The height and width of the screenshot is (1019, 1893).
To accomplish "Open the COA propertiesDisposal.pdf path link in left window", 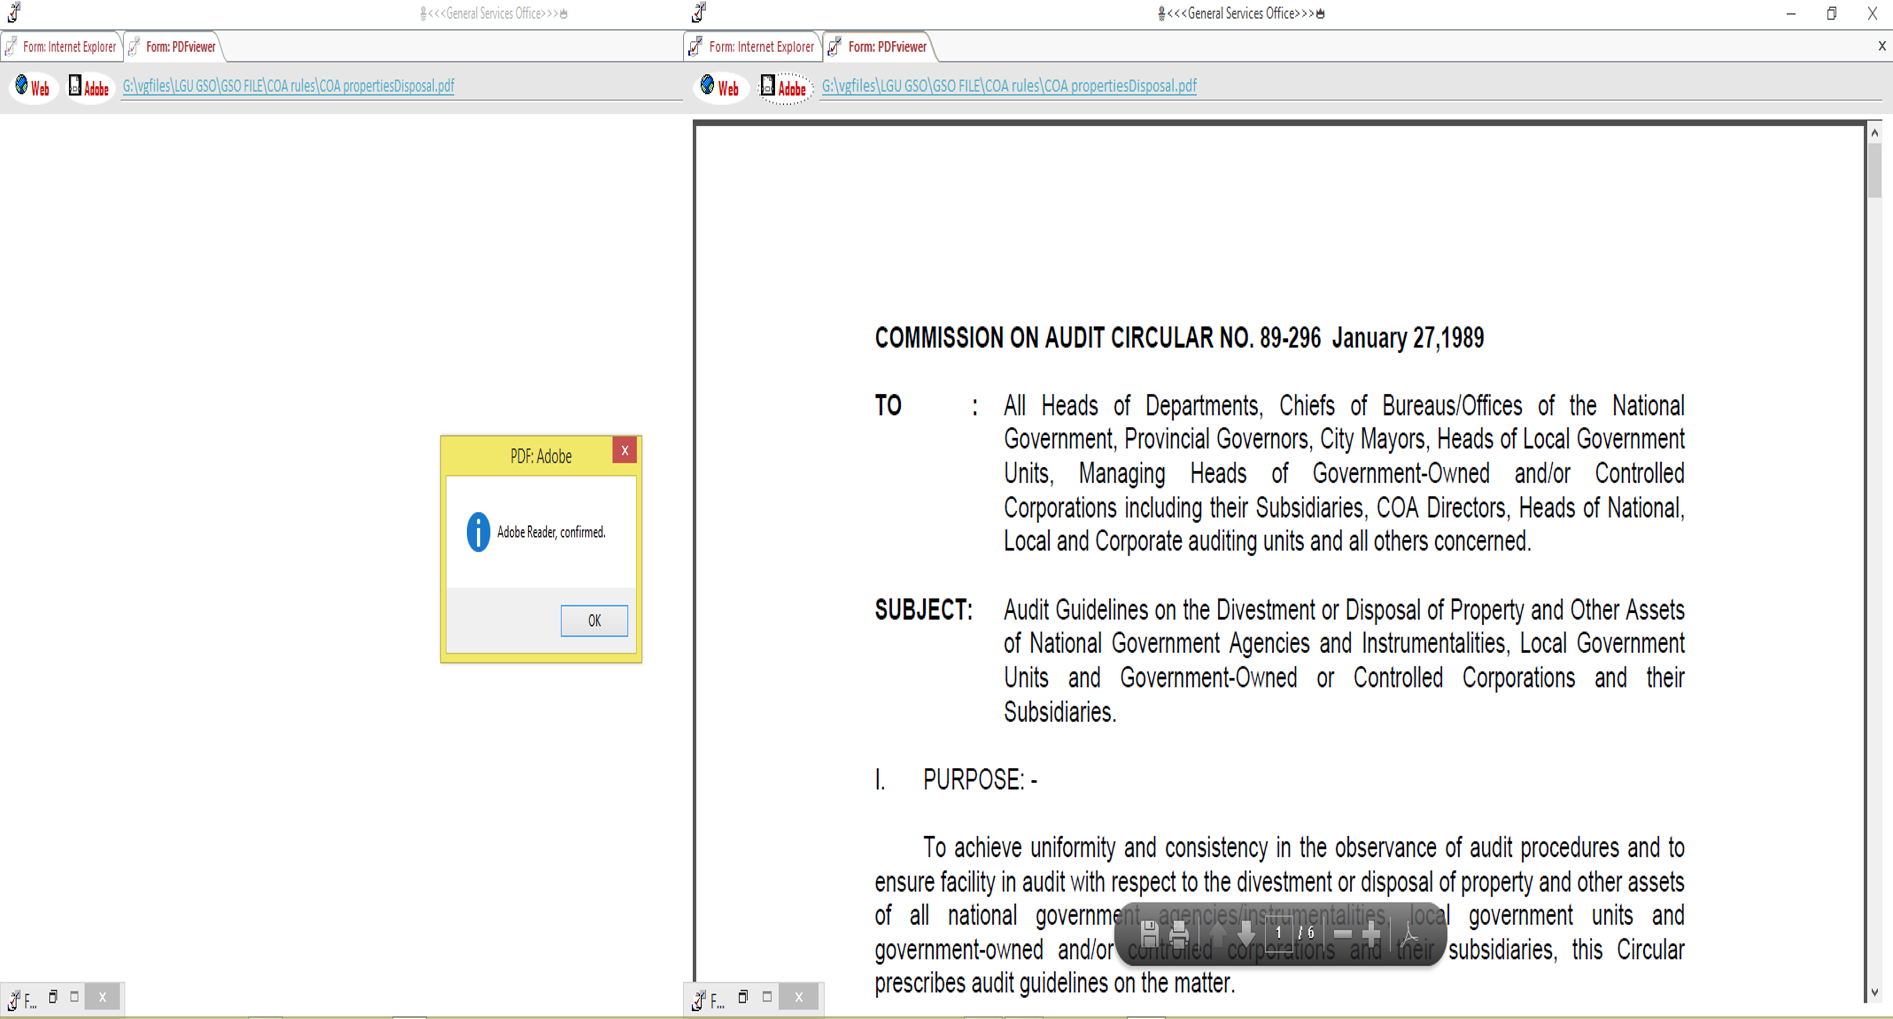I will coord(288,86).
